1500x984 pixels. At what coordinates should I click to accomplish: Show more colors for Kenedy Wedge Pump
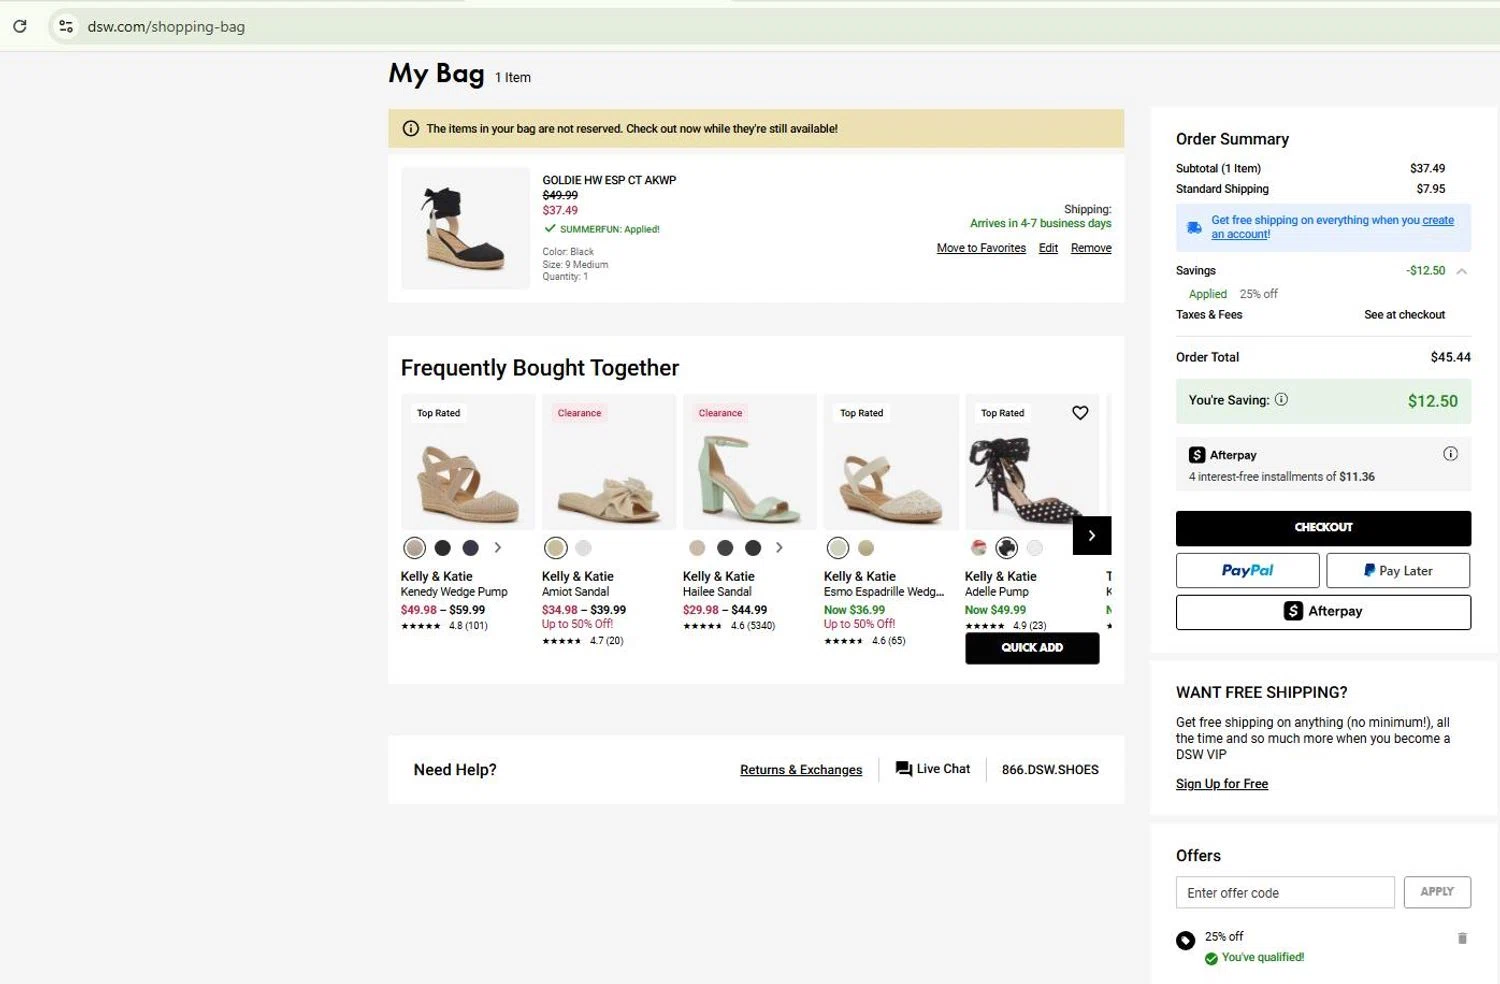pyautogui.click(x=498, y=548)
